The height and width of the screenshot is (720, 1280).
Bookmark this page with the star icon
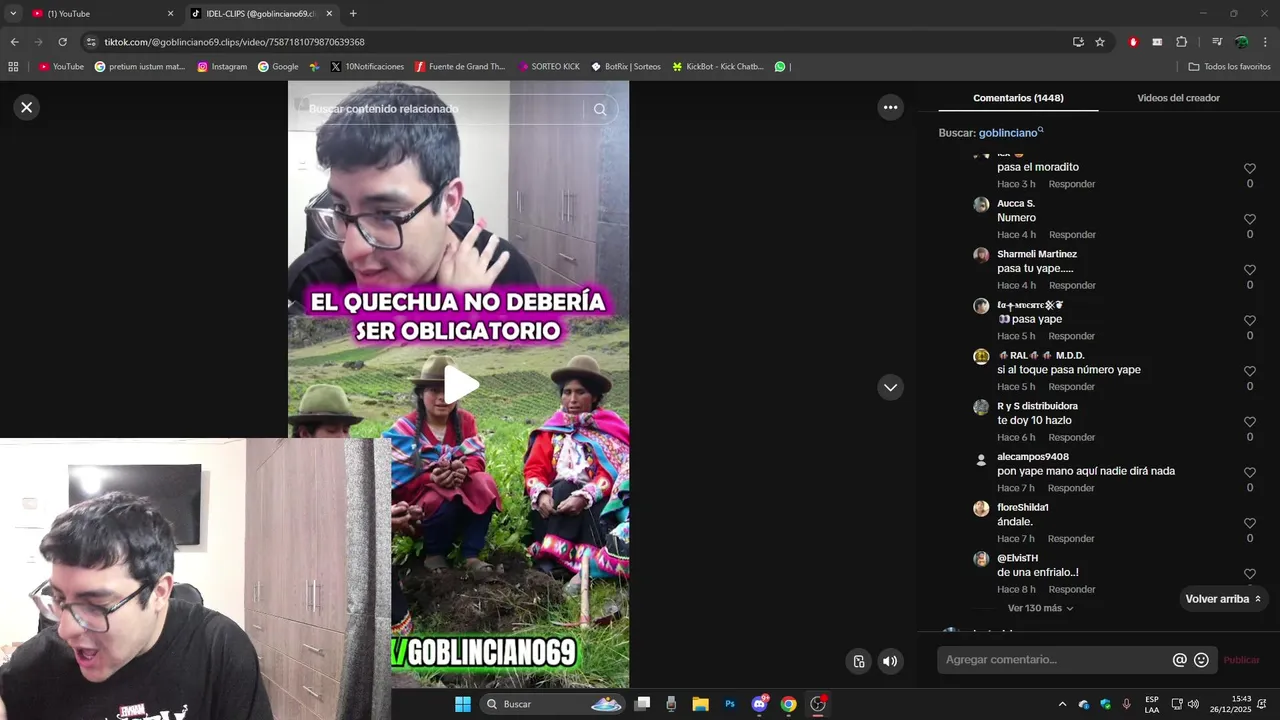coord(1100,42)
